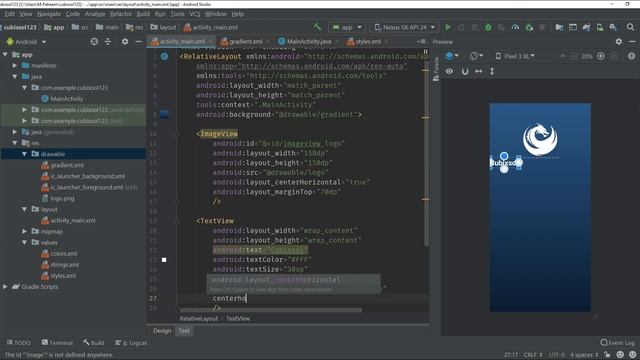Viewport: 640px width, 360px height.
Task: Click the Make Project hammer icon
Action: 317,27
